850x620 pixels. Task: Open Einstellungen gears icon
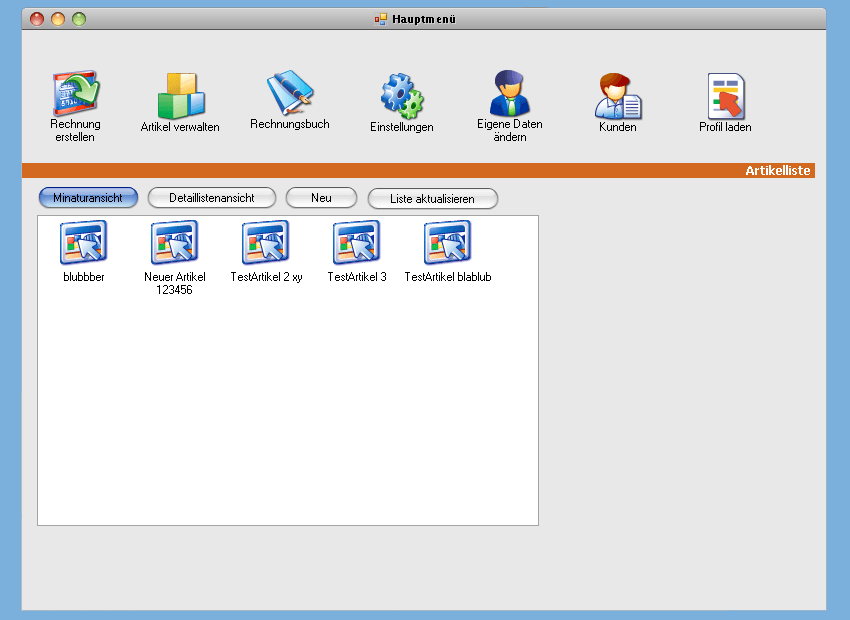[x=402, y=96]
